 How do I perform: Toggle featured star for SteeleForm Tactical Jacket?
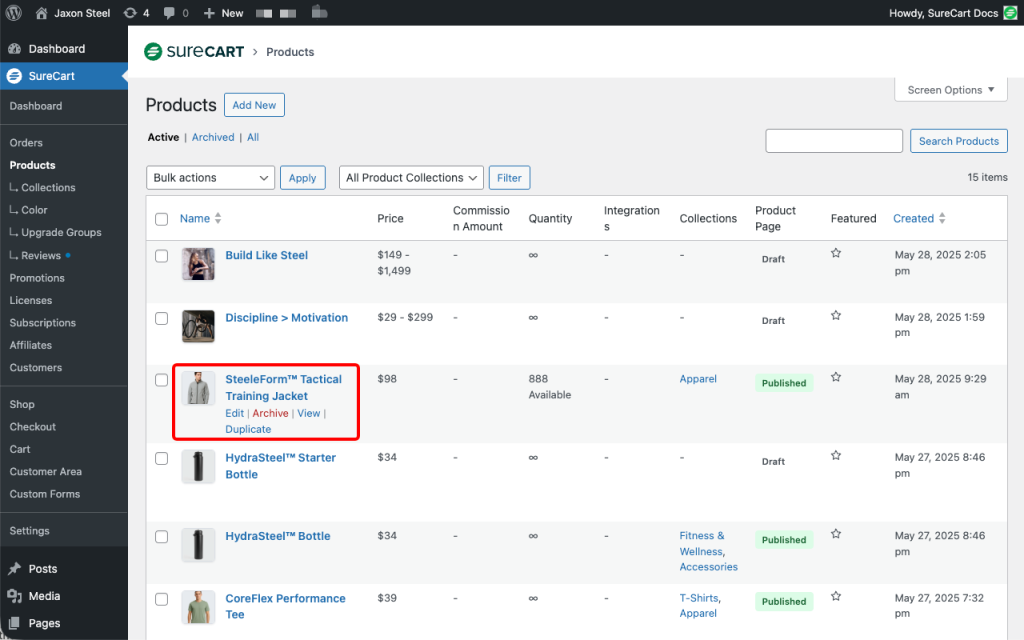pos(836,378)
